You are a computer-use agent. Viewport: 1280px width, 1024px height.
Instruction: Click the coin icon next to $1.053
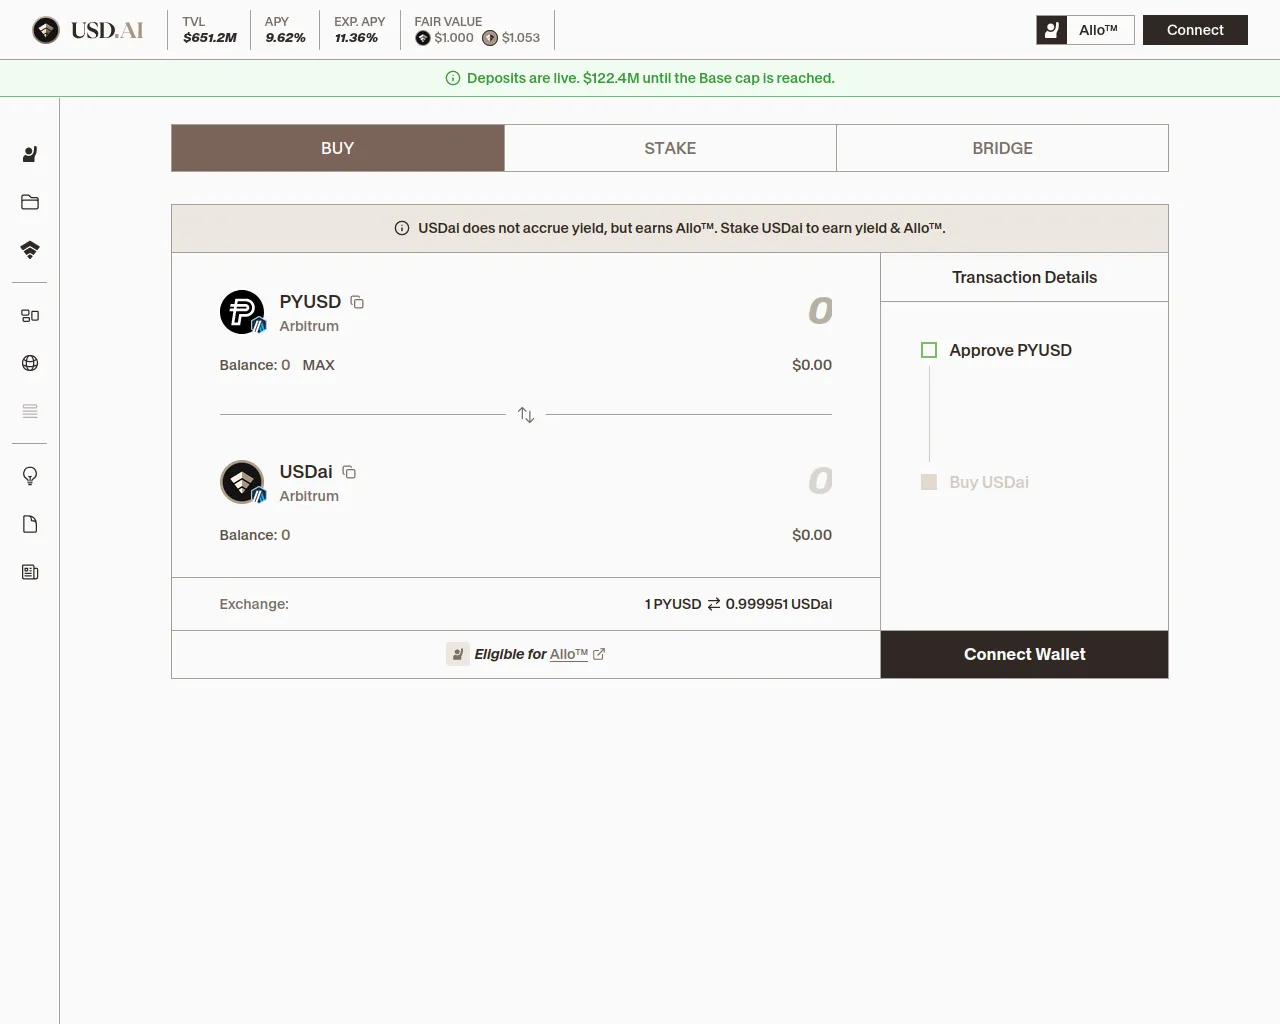tap(490, 38)
